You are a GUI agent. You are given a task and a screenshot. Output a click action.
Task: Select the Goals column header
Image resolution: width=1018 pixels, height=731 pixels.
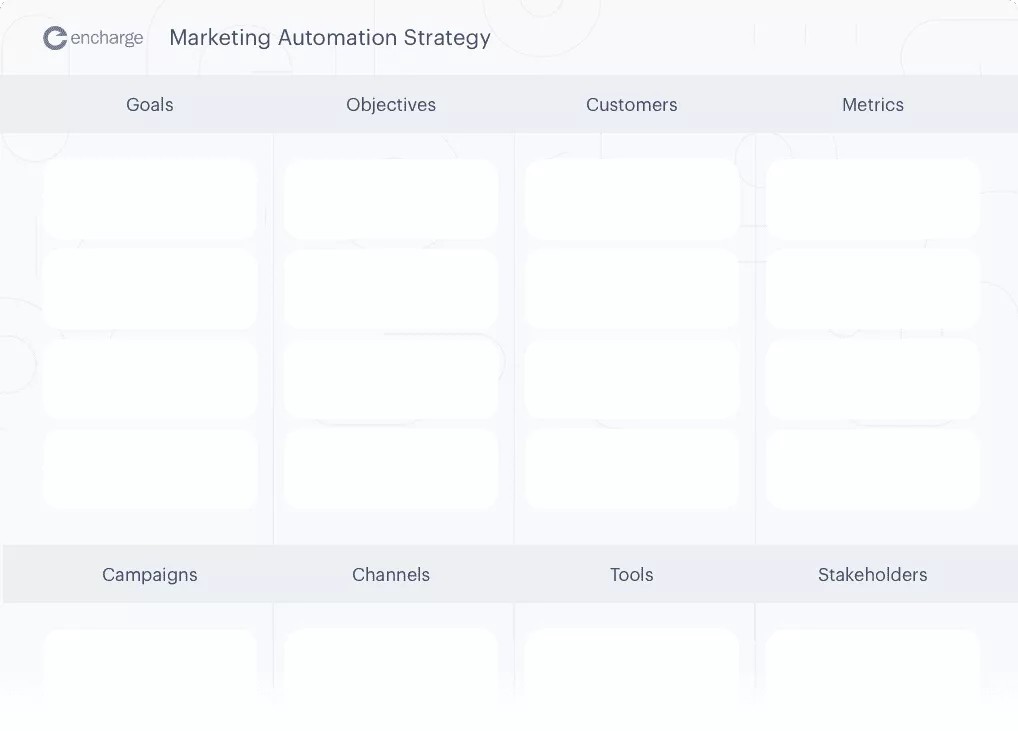[x=150, y=105]
